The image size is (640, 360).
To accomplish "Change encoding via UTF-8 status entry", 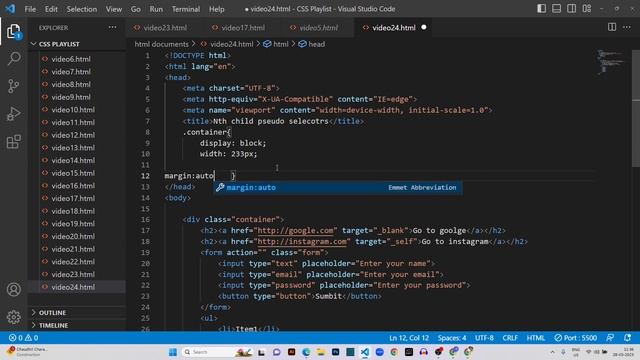I will tap(484, 338).
